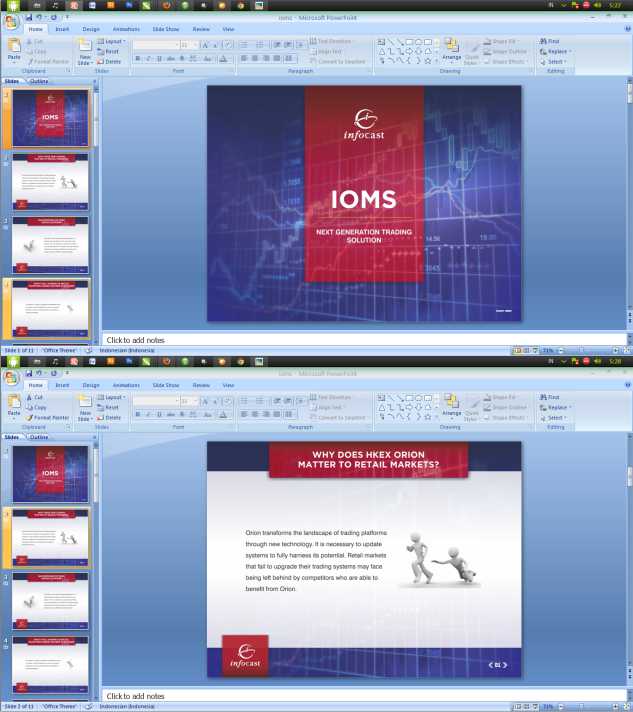
Task: Open the font name box in the IOMS window
Action: [156, 44]
